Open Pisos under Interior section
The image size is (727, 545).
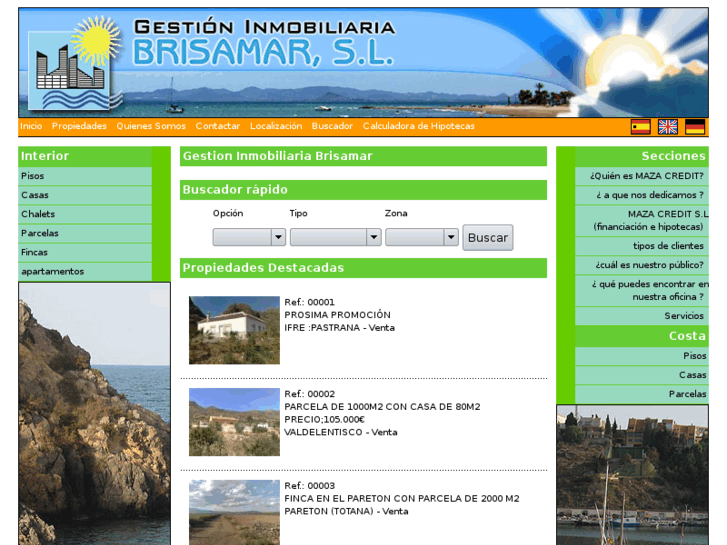85,176
